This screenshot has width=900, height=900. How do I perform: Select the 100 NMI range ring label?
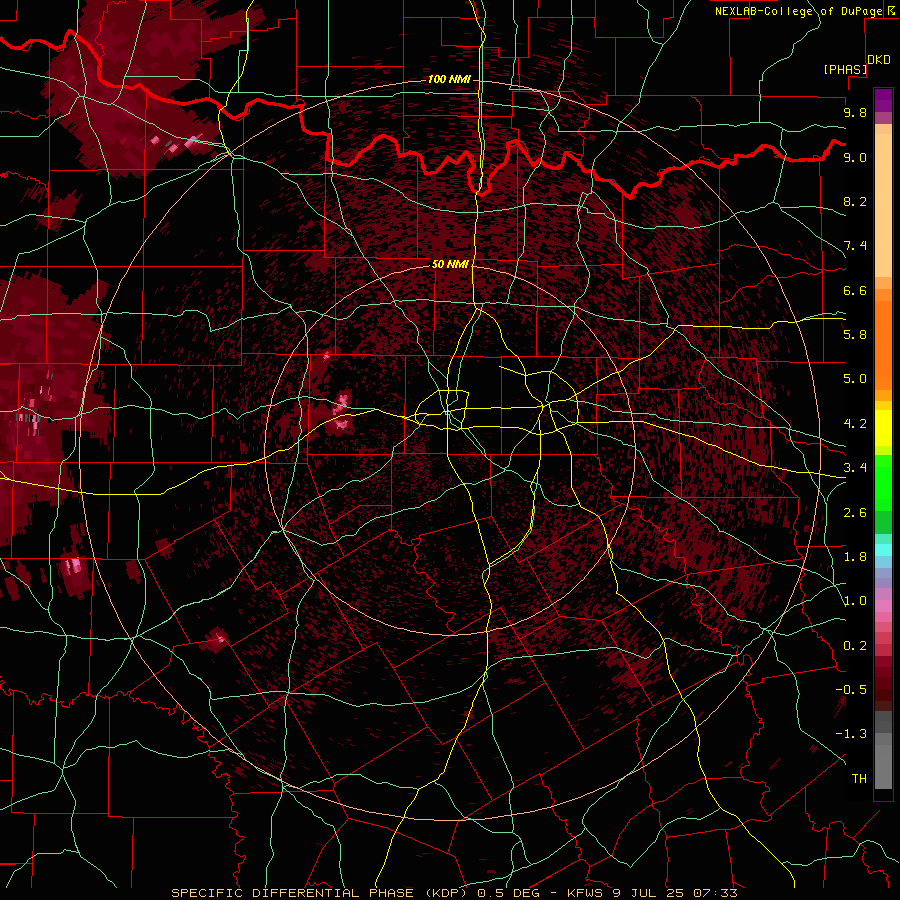pyautogui.click(x=449, y=79)
